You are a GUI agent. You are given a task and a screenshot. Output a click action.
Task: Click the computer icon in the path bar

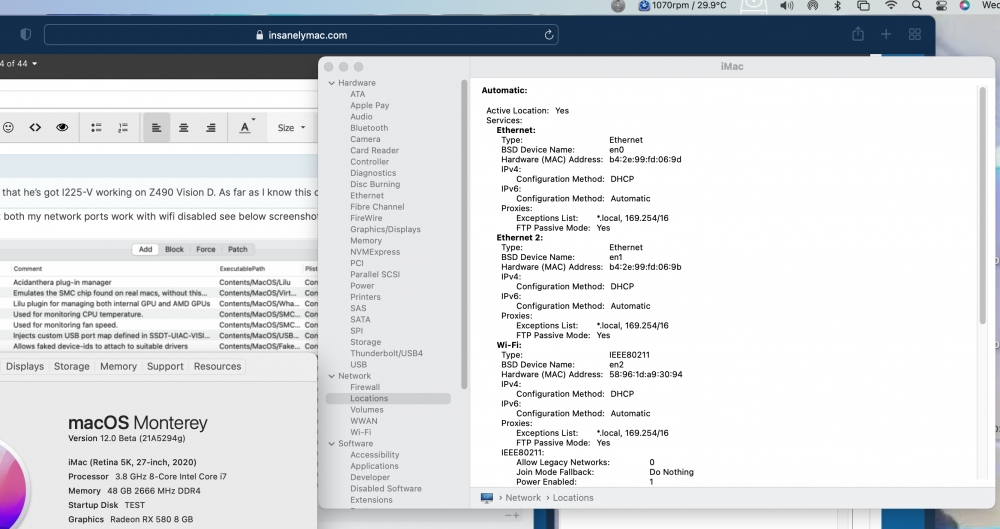point(487,498)
